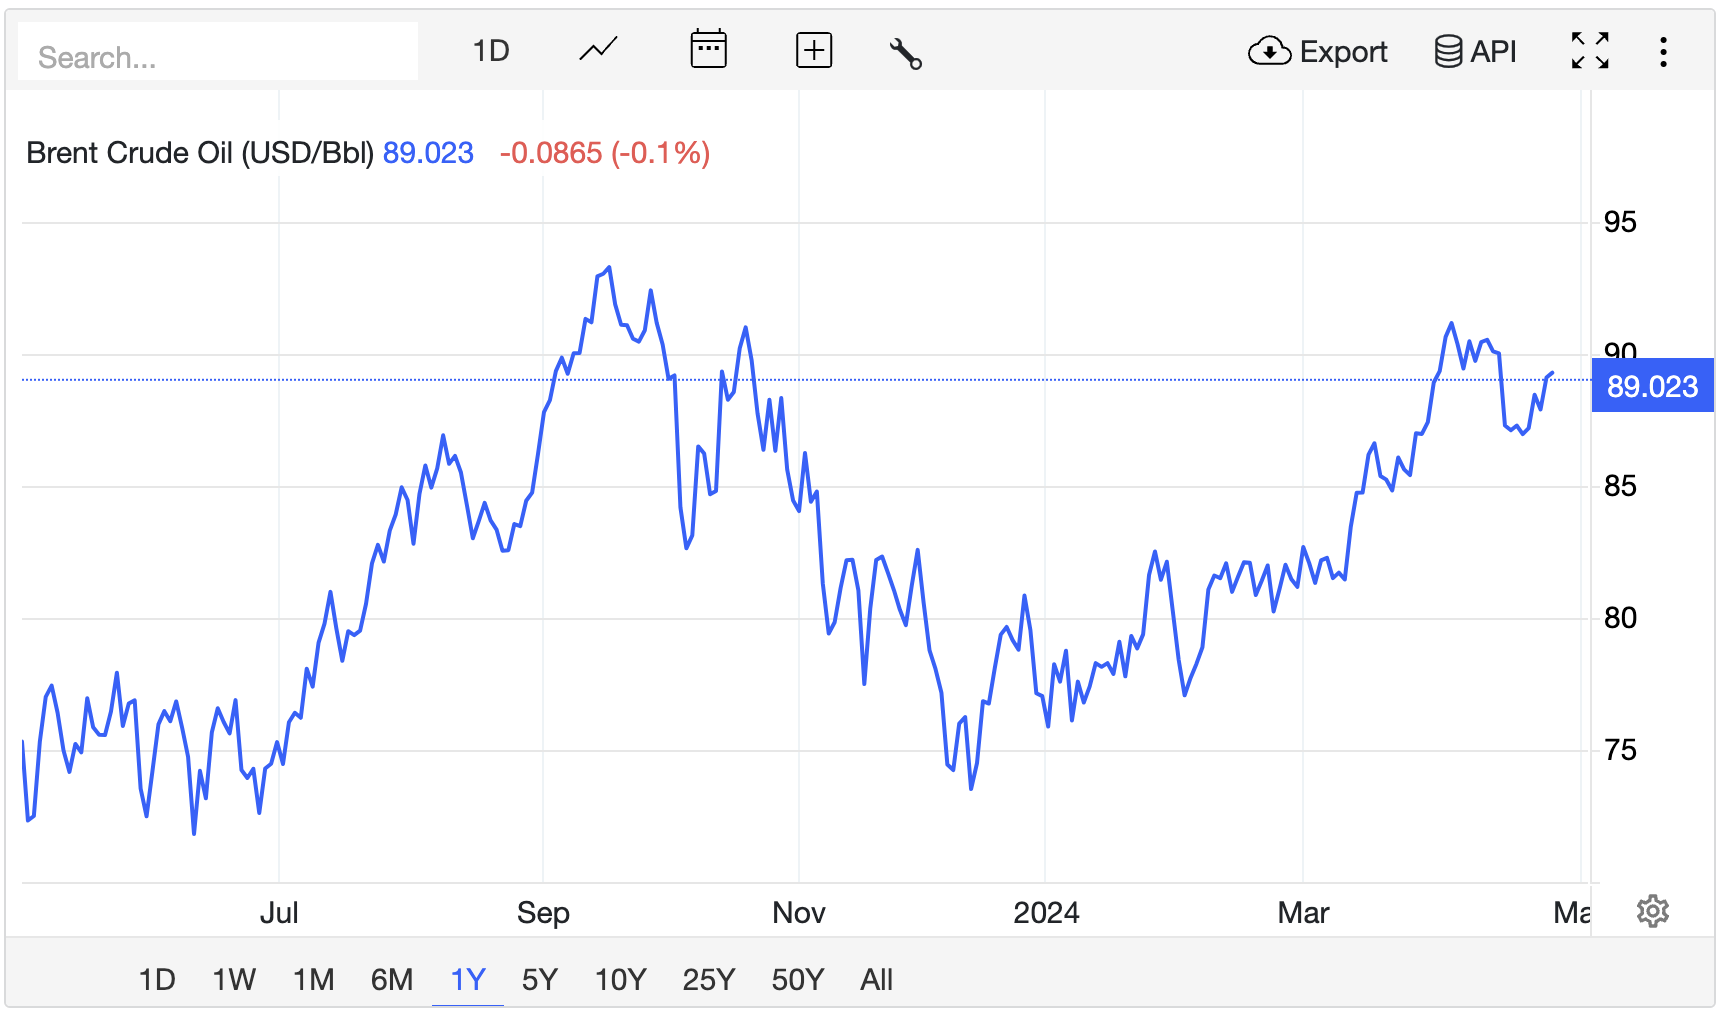Click the 2024 x-axis label
This screenshot has height=1014, width=1720.
pyautogui.click(x=1046, y=912)
